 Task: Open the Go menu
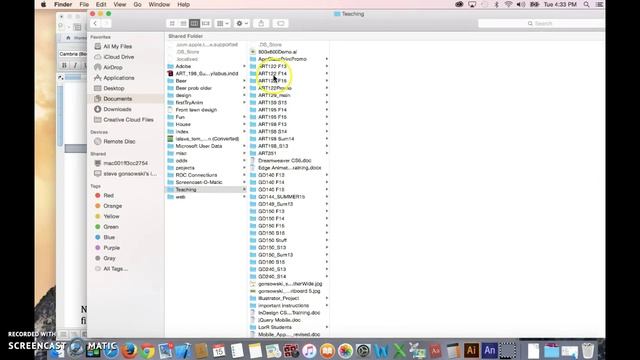tap(137, 4)
